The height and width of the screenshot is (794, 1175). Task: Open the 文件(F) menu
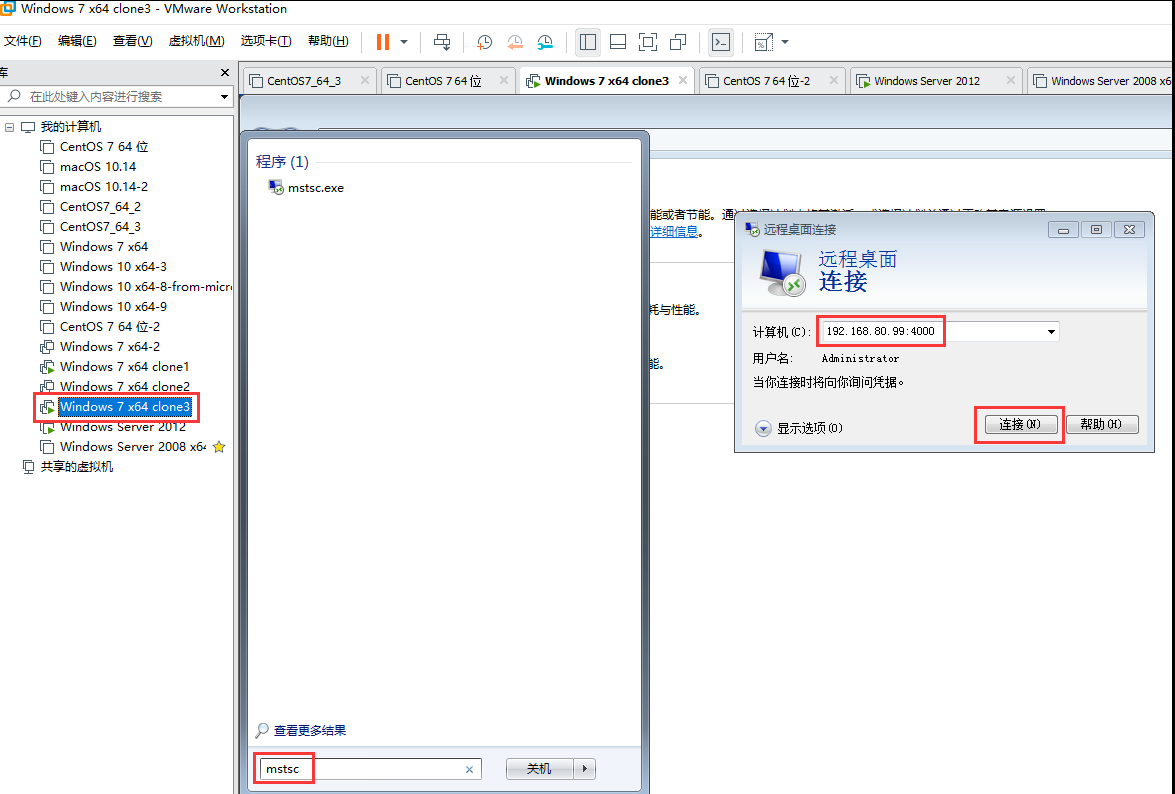(22, 41)
